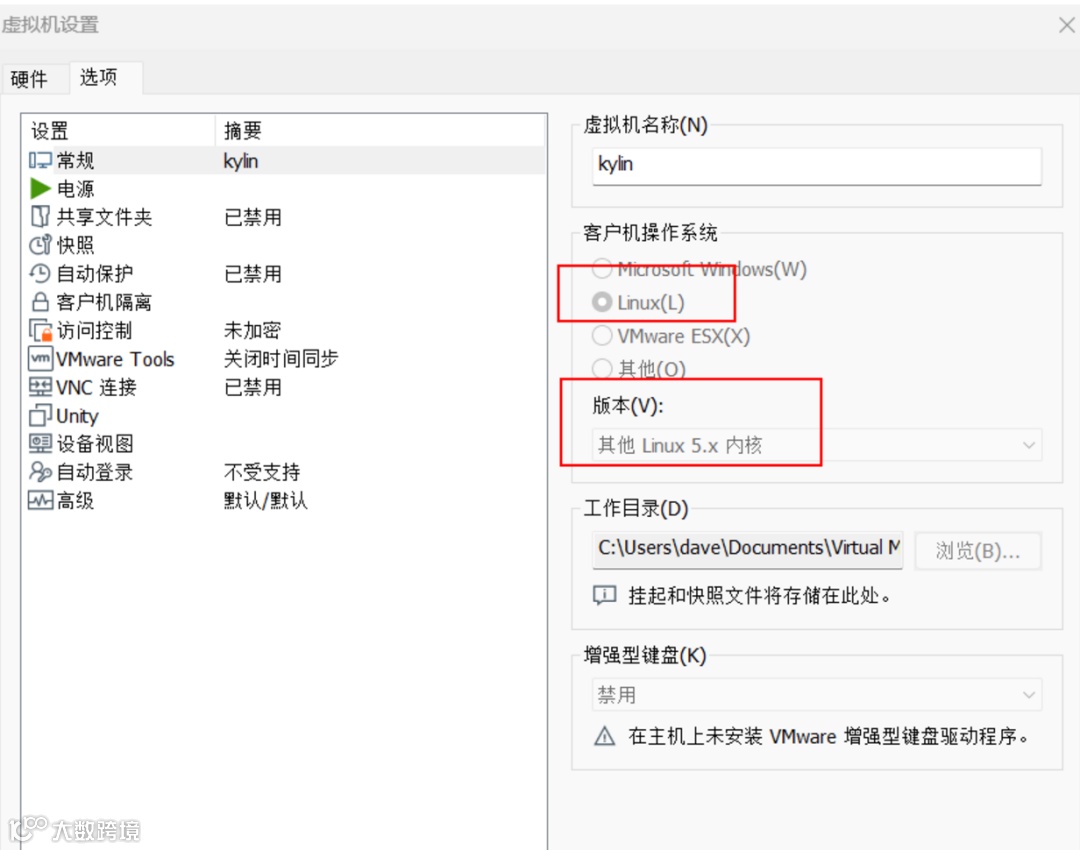Select the 客户机隔离 row label
1080x850 pixels.
[x=104, y=302]
